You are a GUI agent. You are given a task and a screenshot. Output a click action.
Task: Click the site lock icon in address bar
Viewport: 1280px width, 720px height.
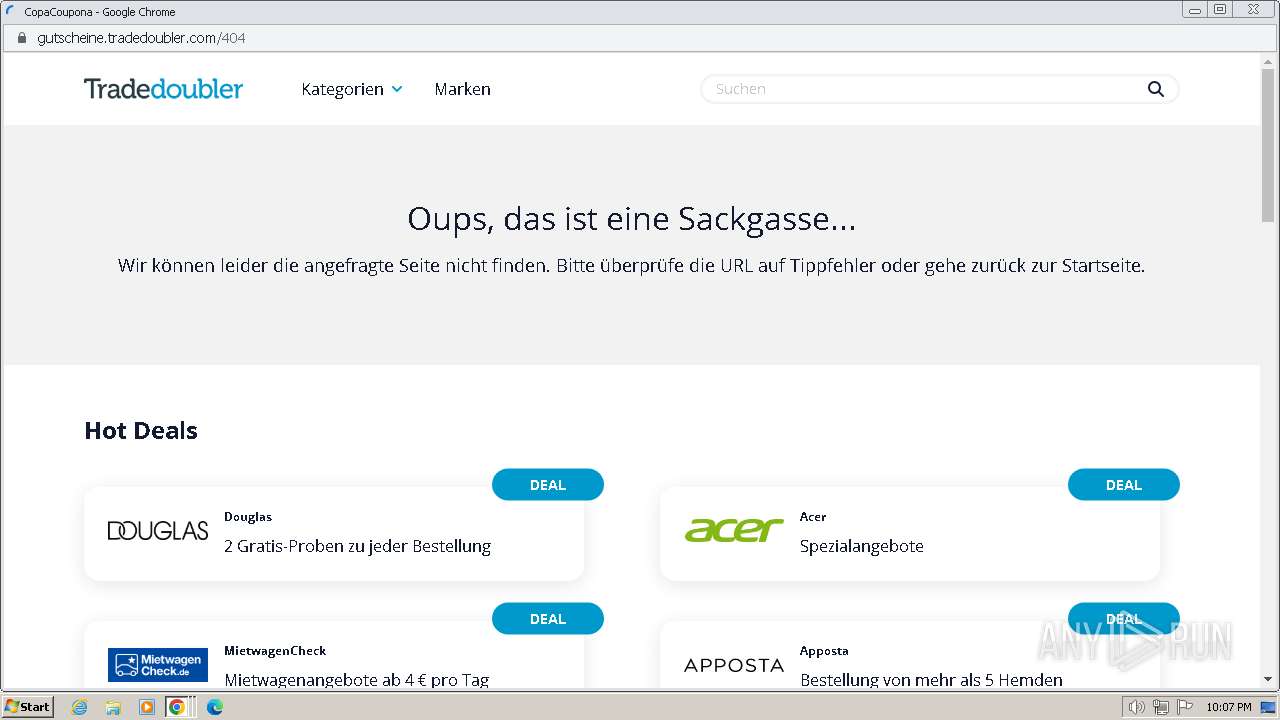coord(21,38)
